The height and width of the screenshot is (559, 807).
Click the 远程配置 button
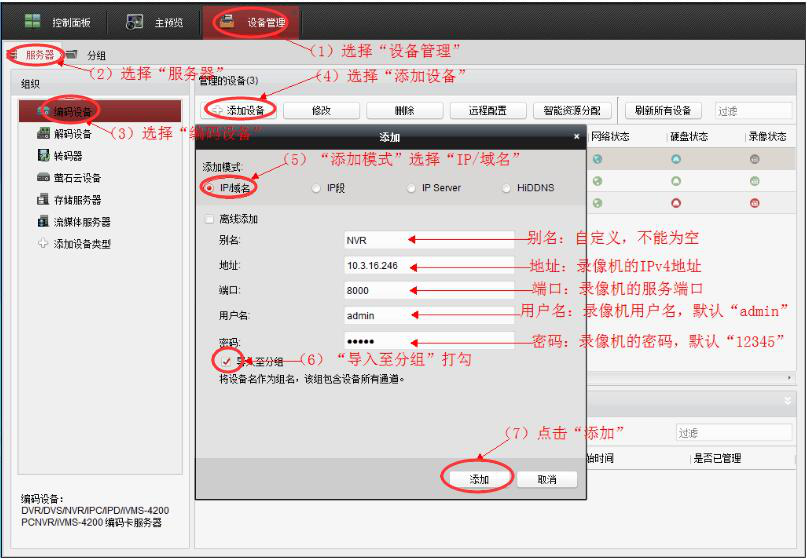pos(488,110)
